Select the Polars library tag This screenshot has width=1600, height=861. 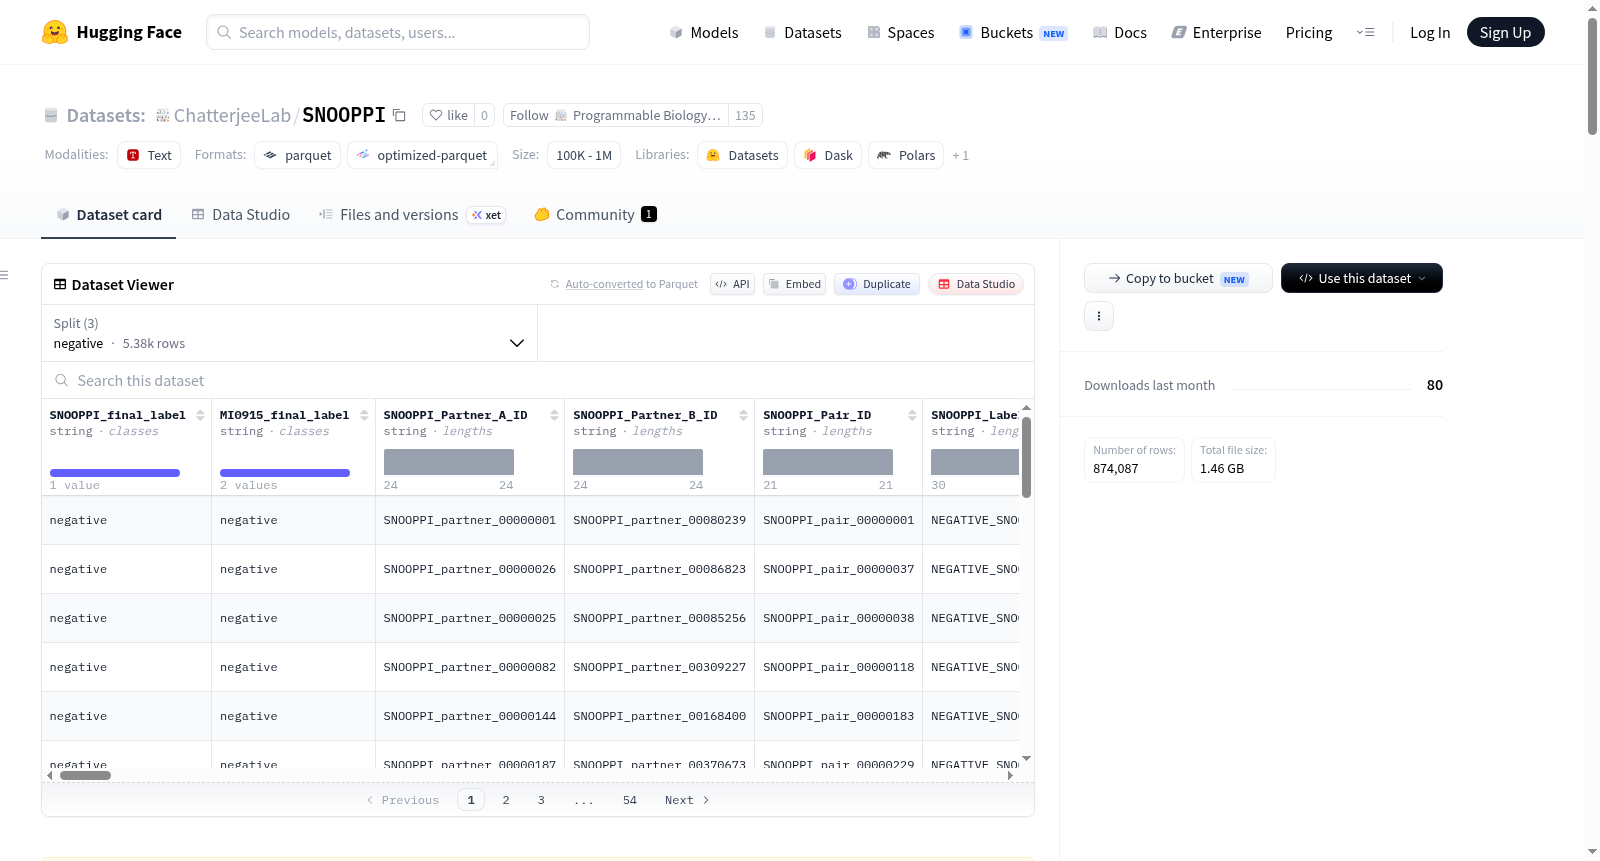906,155
